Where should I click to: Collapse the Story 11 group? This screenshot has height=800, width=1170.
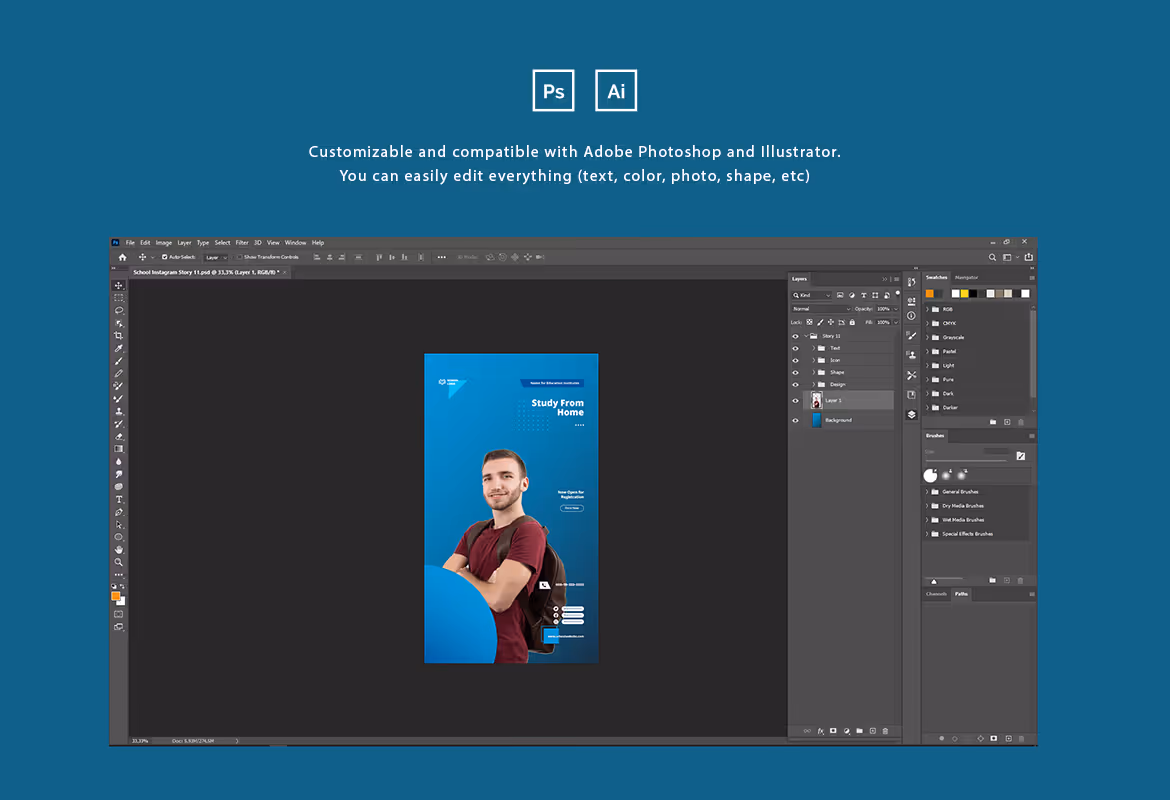click(806, 337)
